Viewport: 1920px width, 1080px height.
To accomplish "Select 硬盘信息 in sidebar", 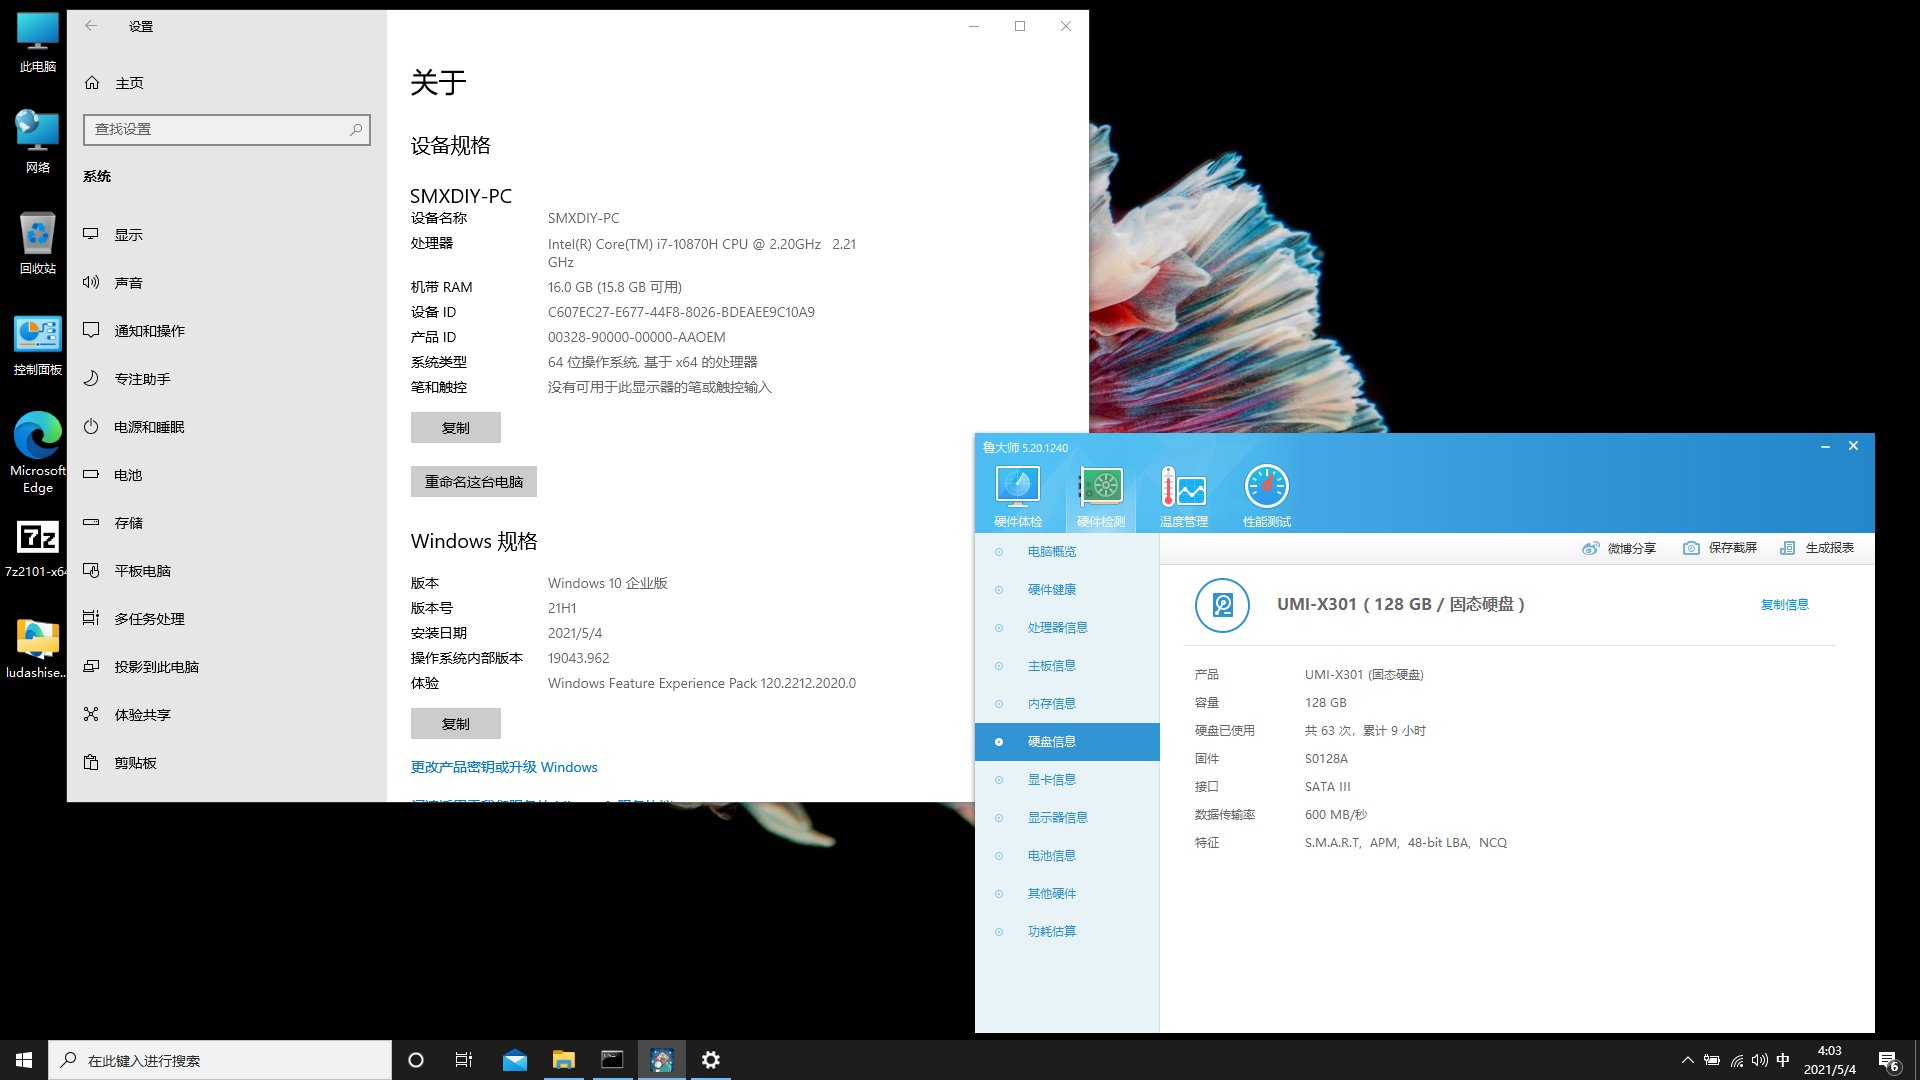I will tap(1067, 742).
